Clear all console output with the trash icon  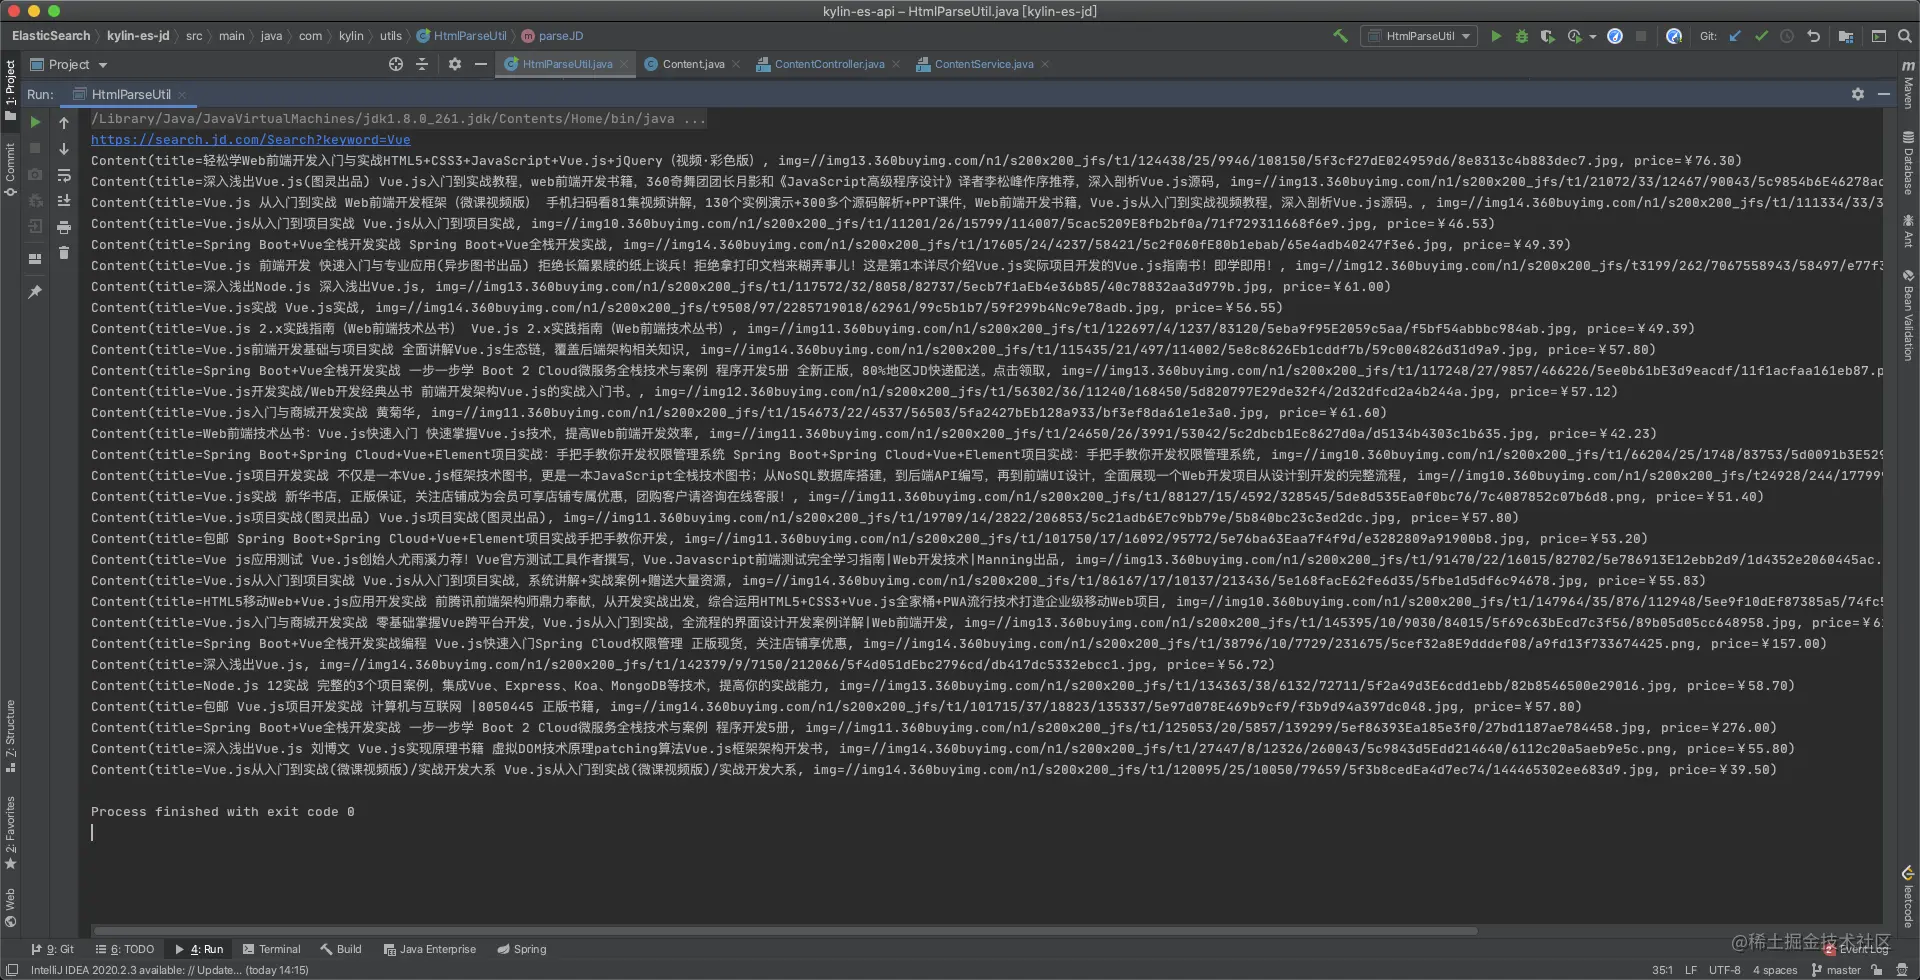[64, 253]
